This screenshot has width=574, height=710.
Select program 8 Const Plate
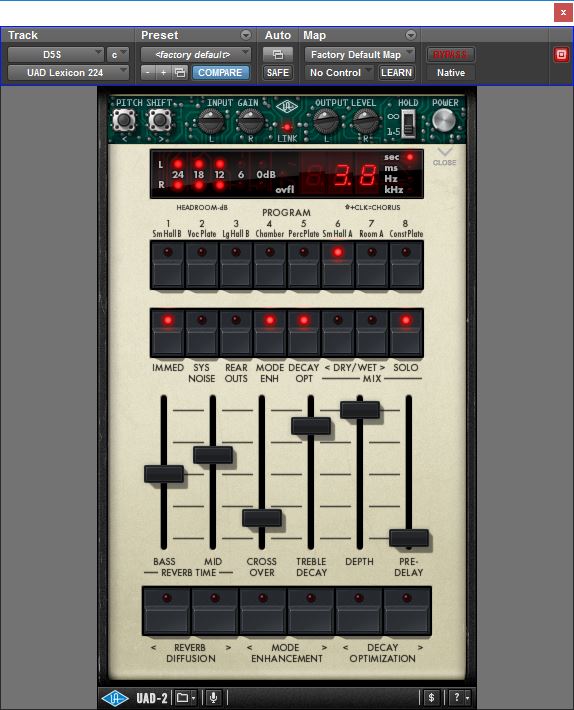point(406,265)
